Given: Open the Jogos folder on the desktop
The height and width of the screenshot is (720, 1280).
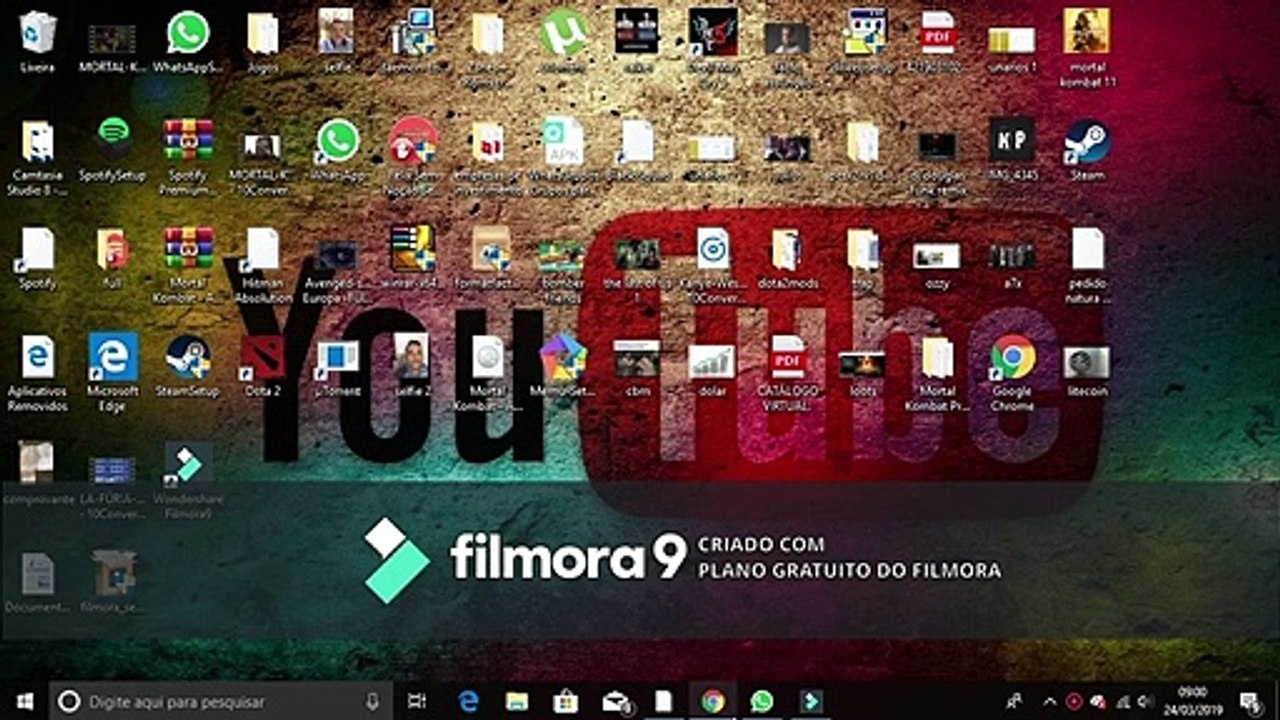Looking at the screenshot, I should 262,41.
